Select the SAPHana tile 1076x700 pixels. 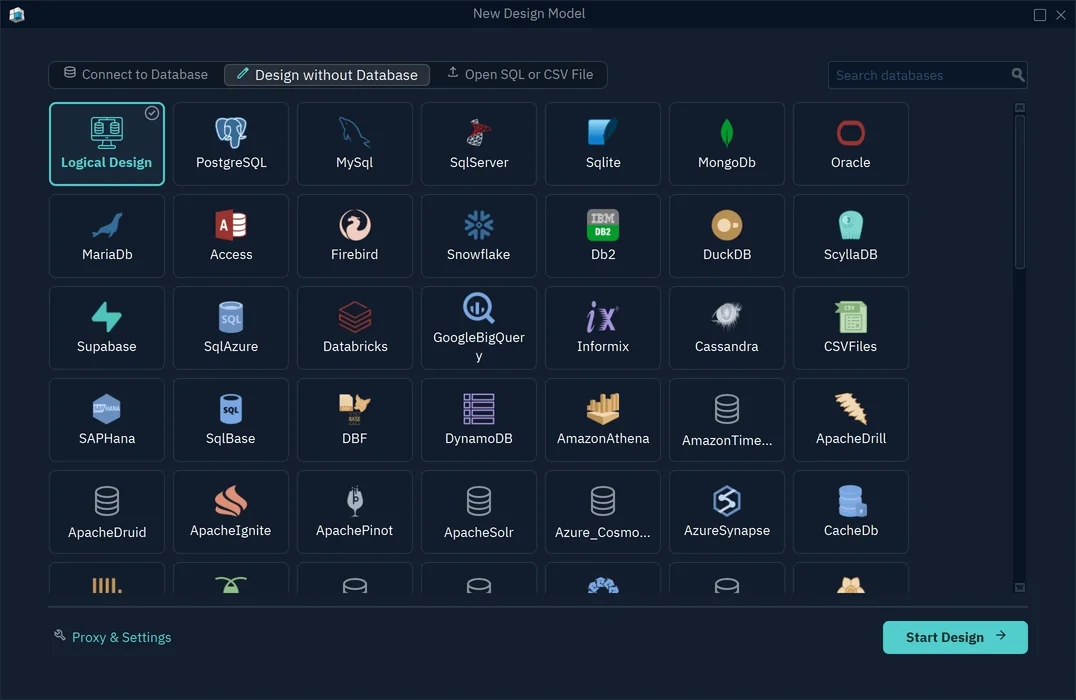coord(106,420)
